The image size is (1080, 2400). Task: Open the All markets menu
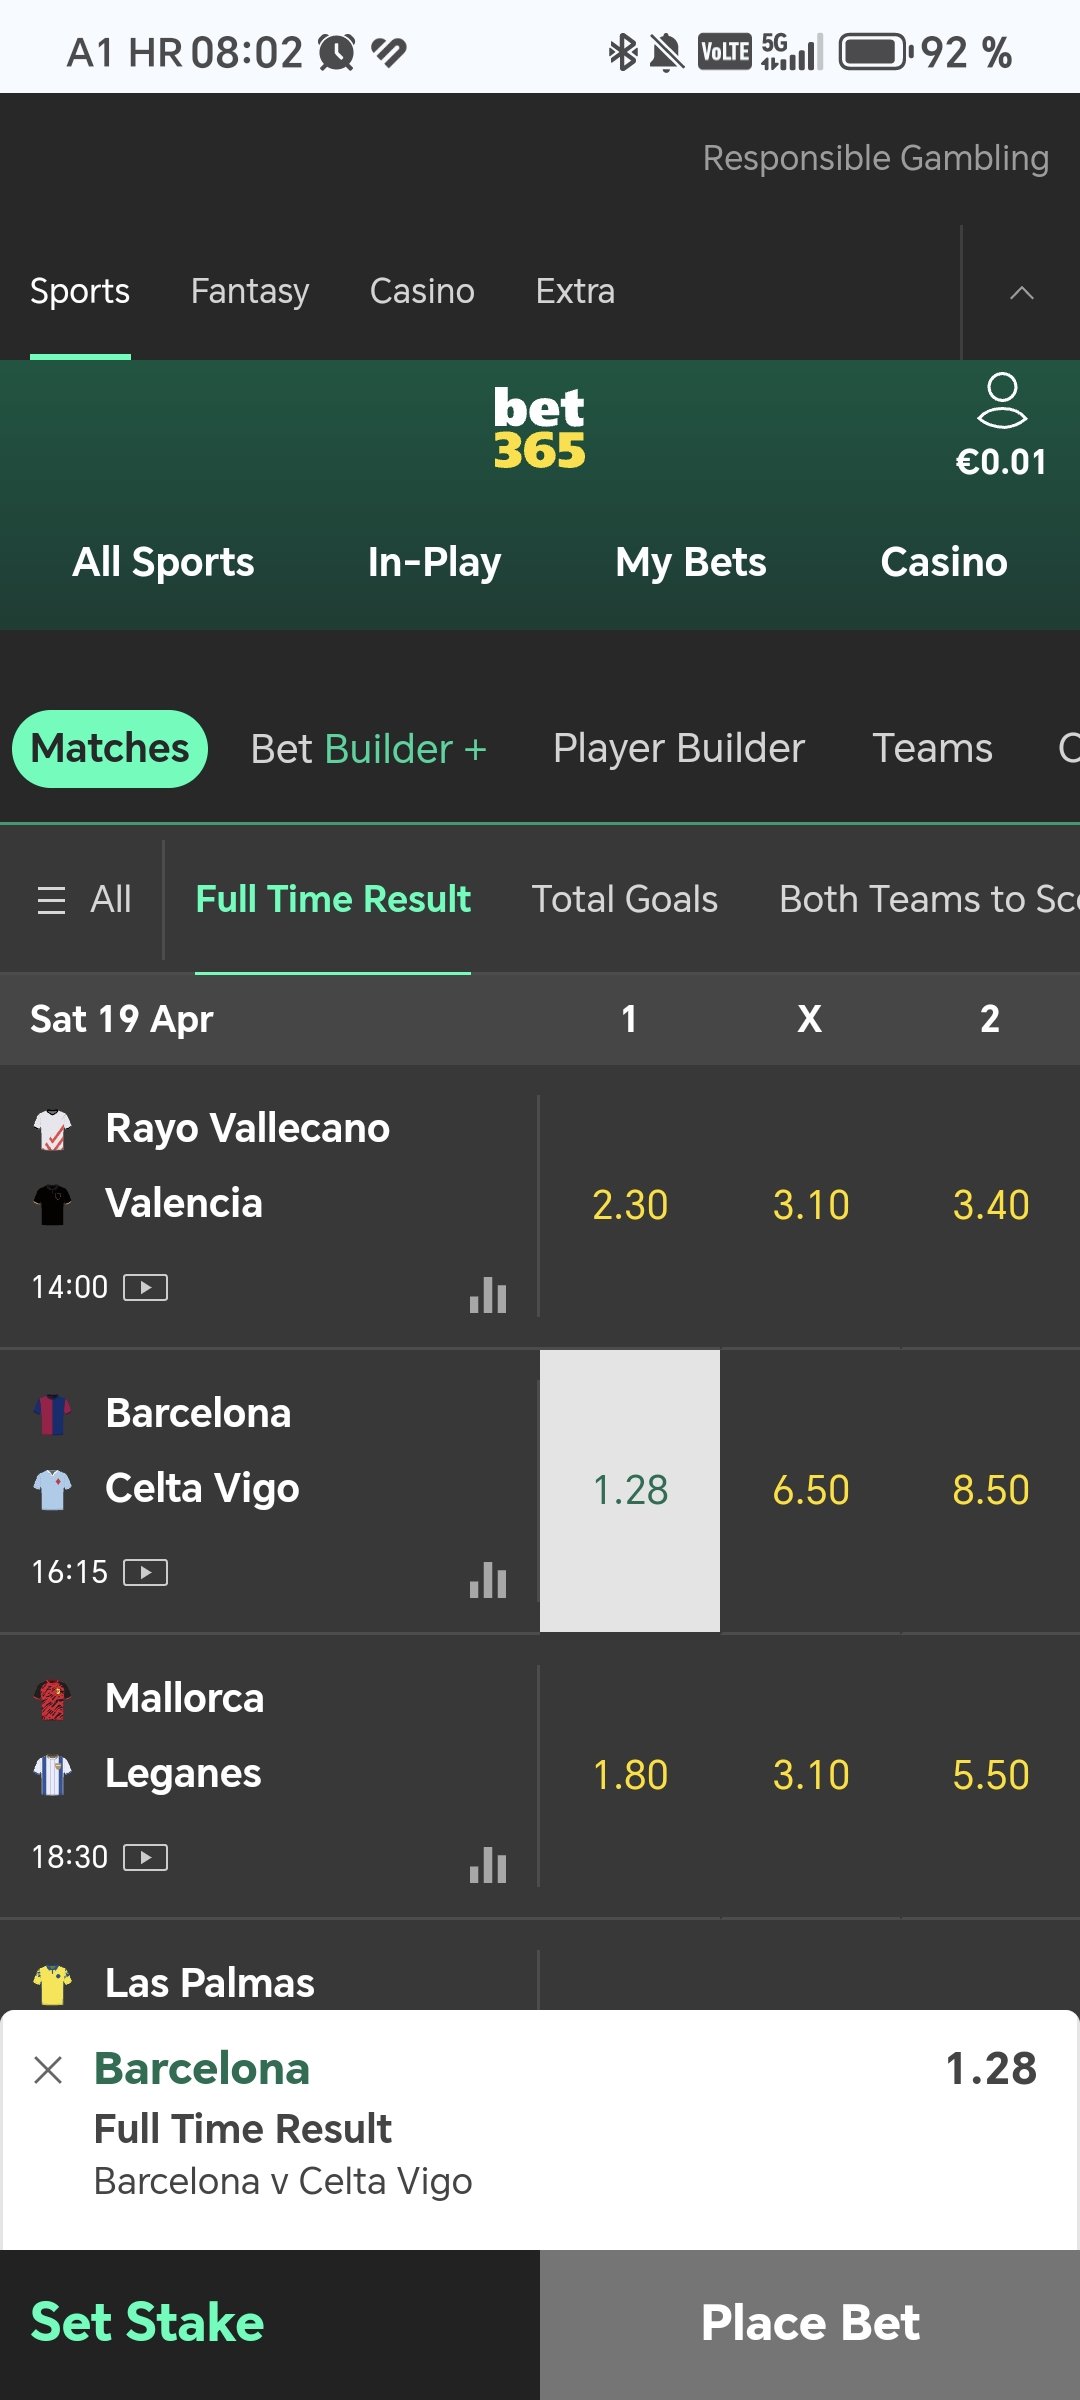tap(84, 900)
